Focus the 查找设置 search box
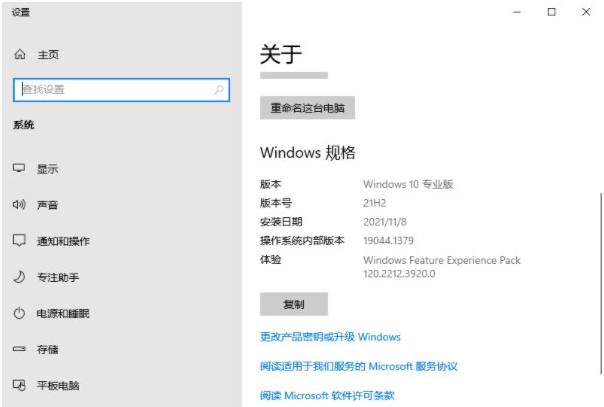Screen dimensions: 604x407 (121, 90)
